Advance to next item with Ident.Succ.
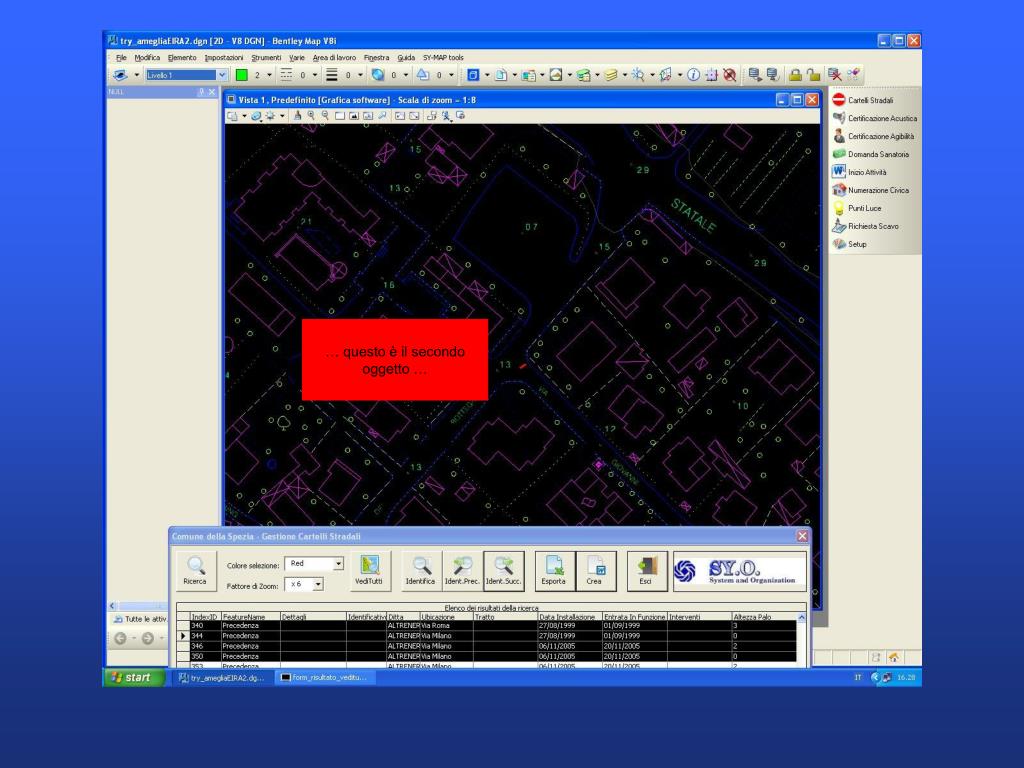The height and width of the screenshot is (768, 1024). [502, 570]
